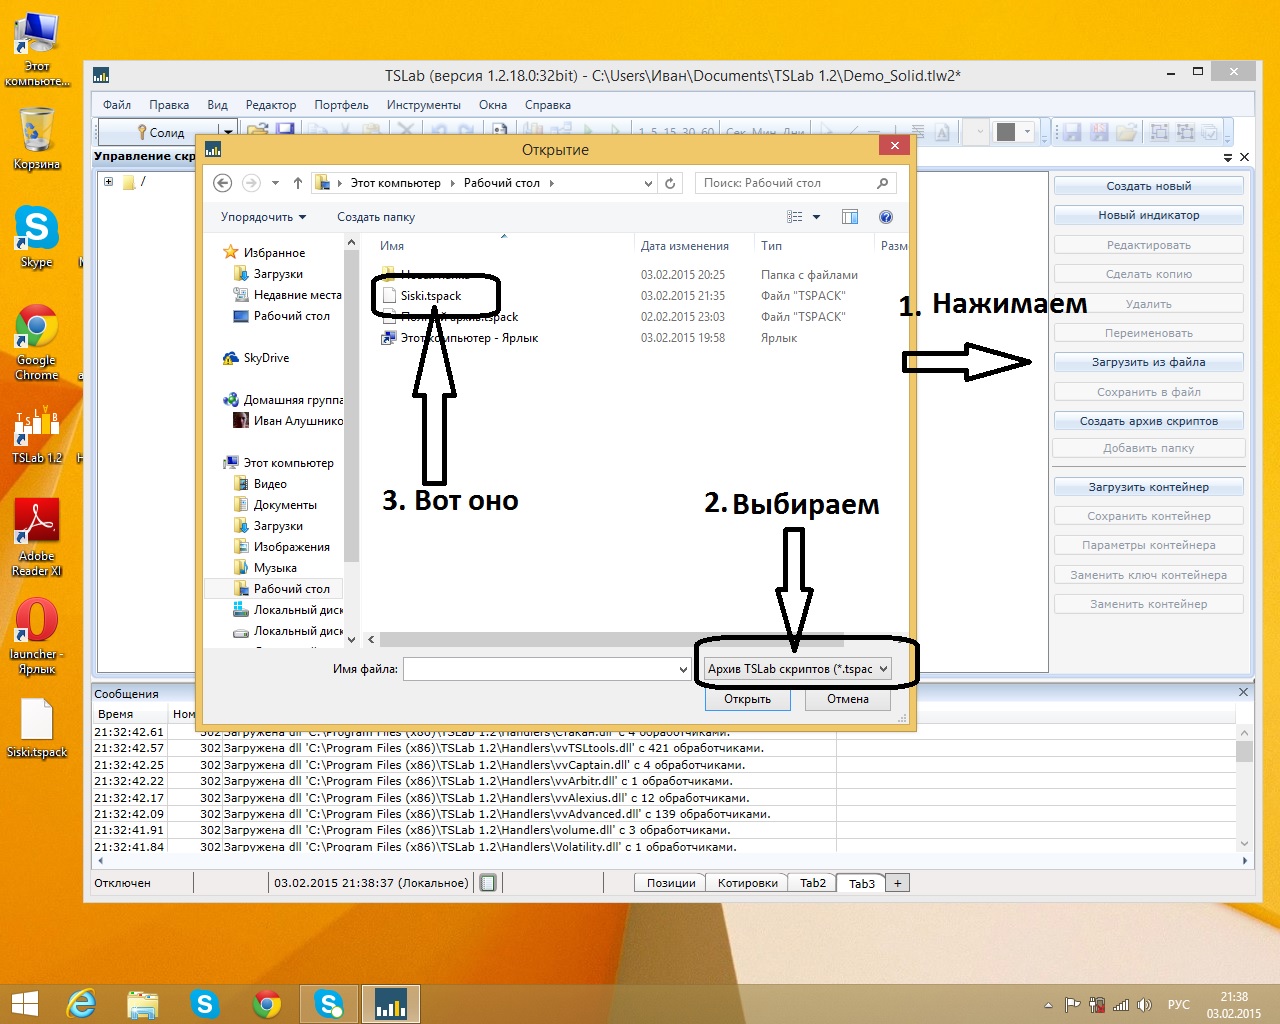
Task: Show the preview pane in dialog
Action: point(850,217)
